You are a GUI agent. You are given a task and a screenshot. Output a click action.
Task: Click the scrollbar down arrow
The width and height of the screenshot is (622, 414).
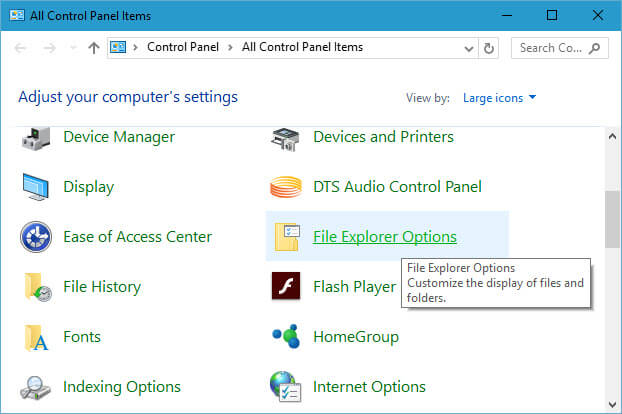(x=612, y=404)
